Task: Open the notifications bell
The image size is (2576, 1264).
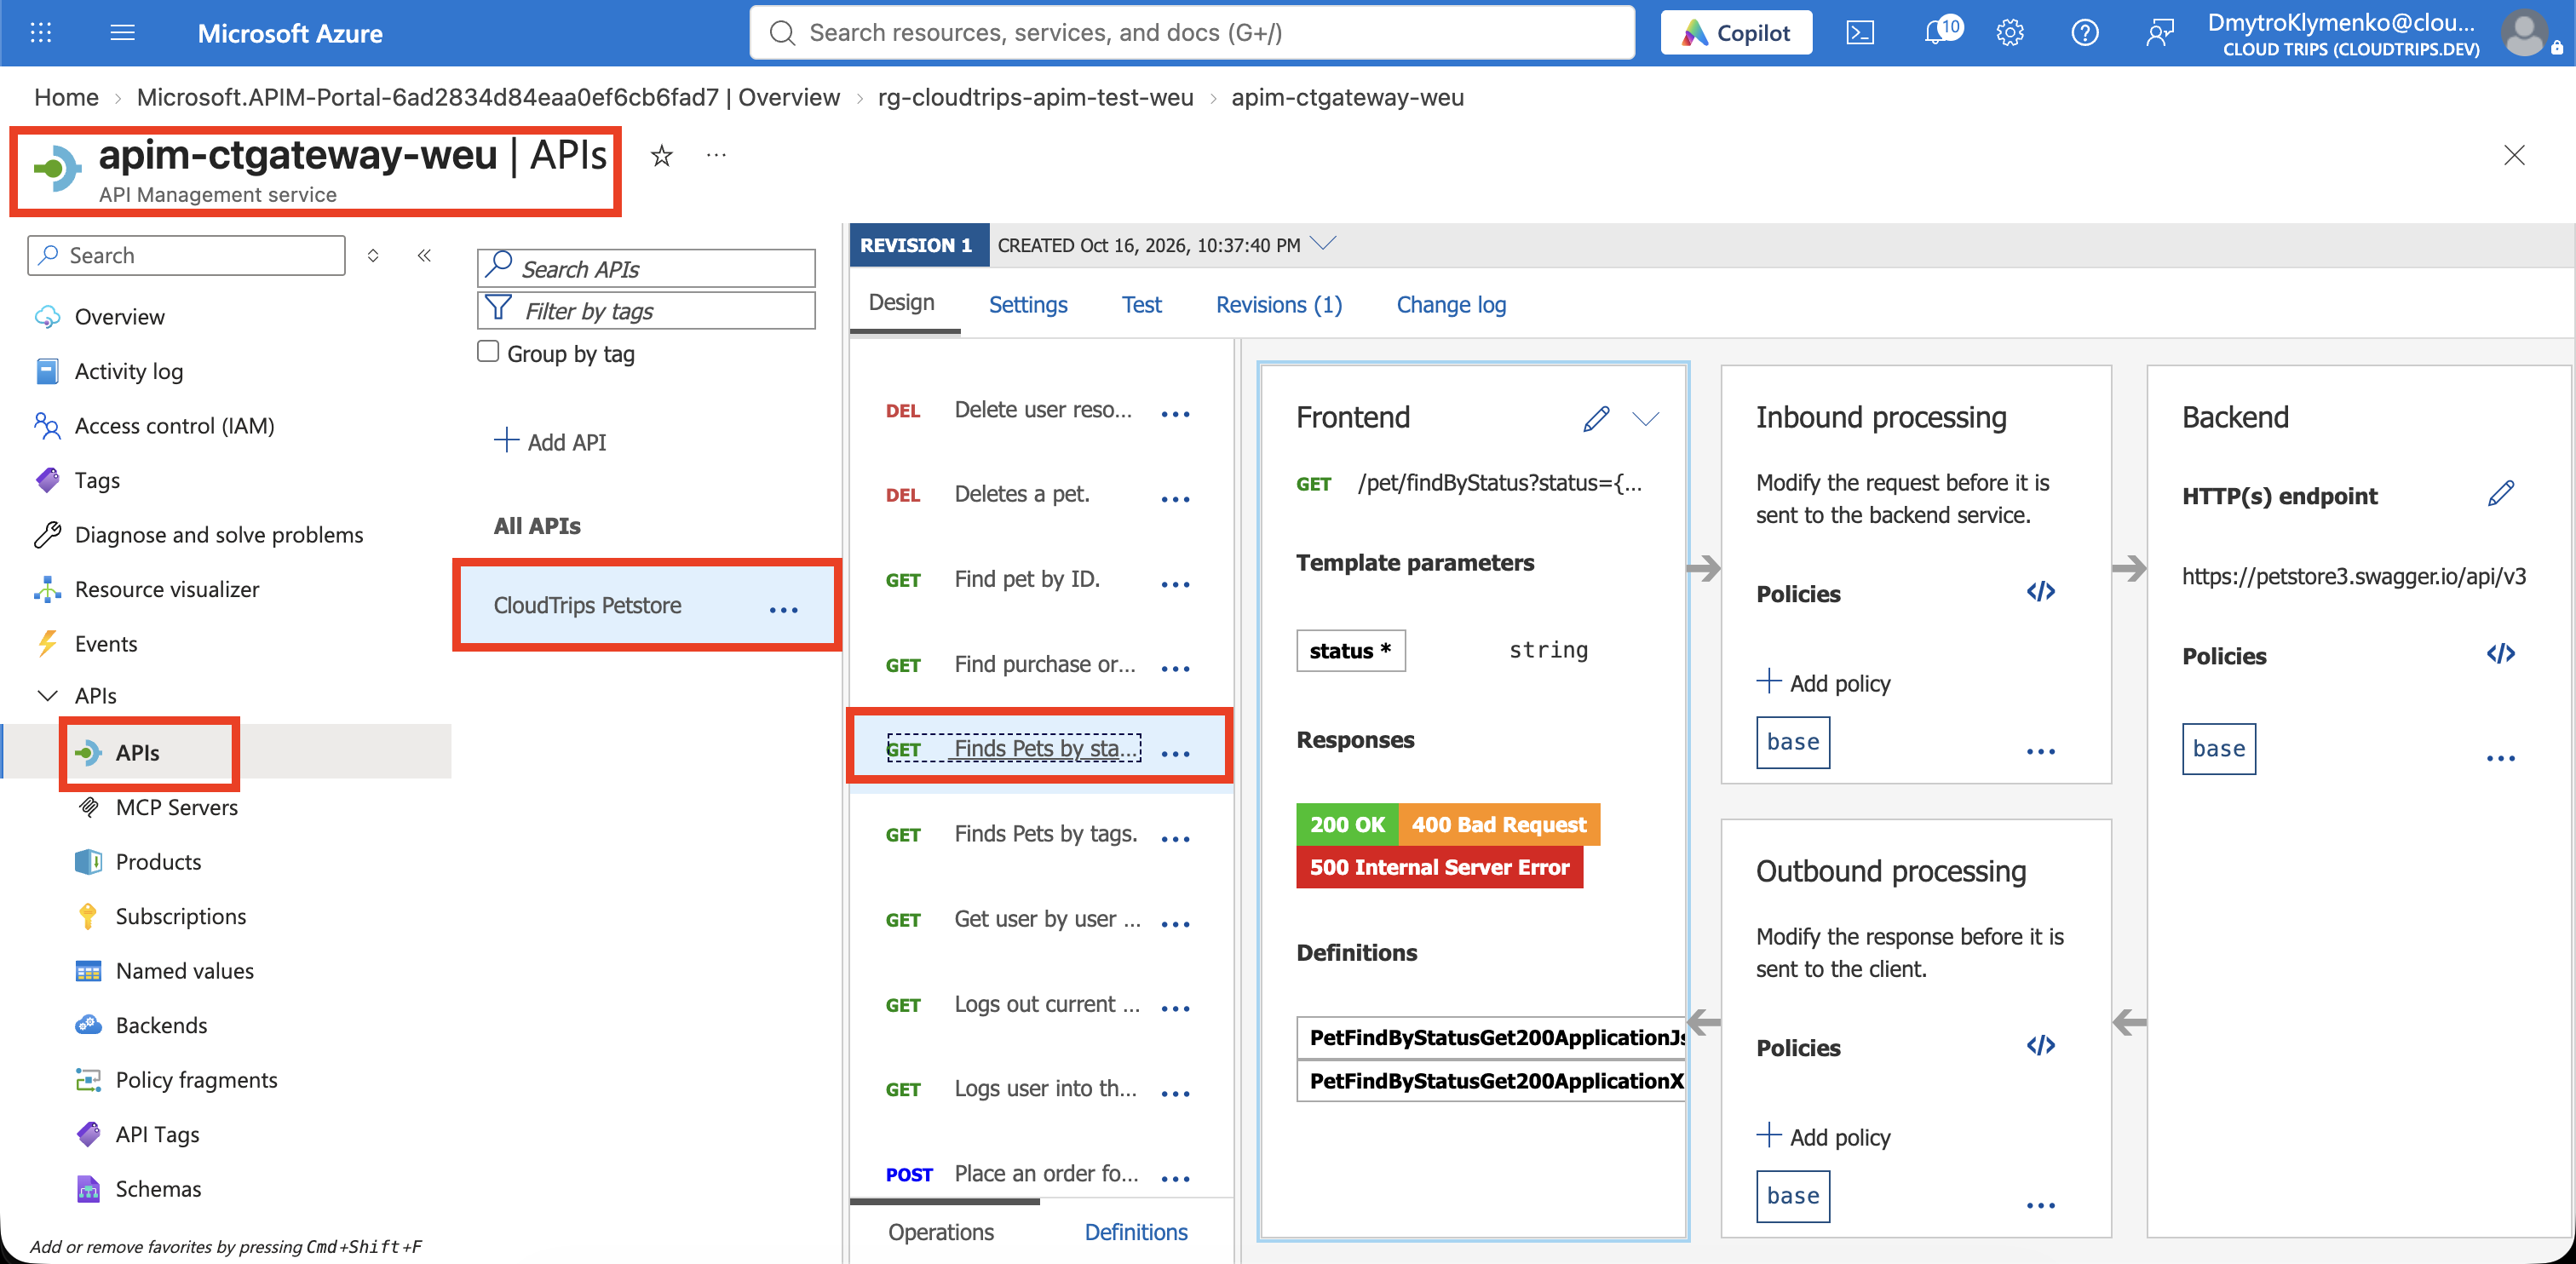Action: coord(1938,33)
